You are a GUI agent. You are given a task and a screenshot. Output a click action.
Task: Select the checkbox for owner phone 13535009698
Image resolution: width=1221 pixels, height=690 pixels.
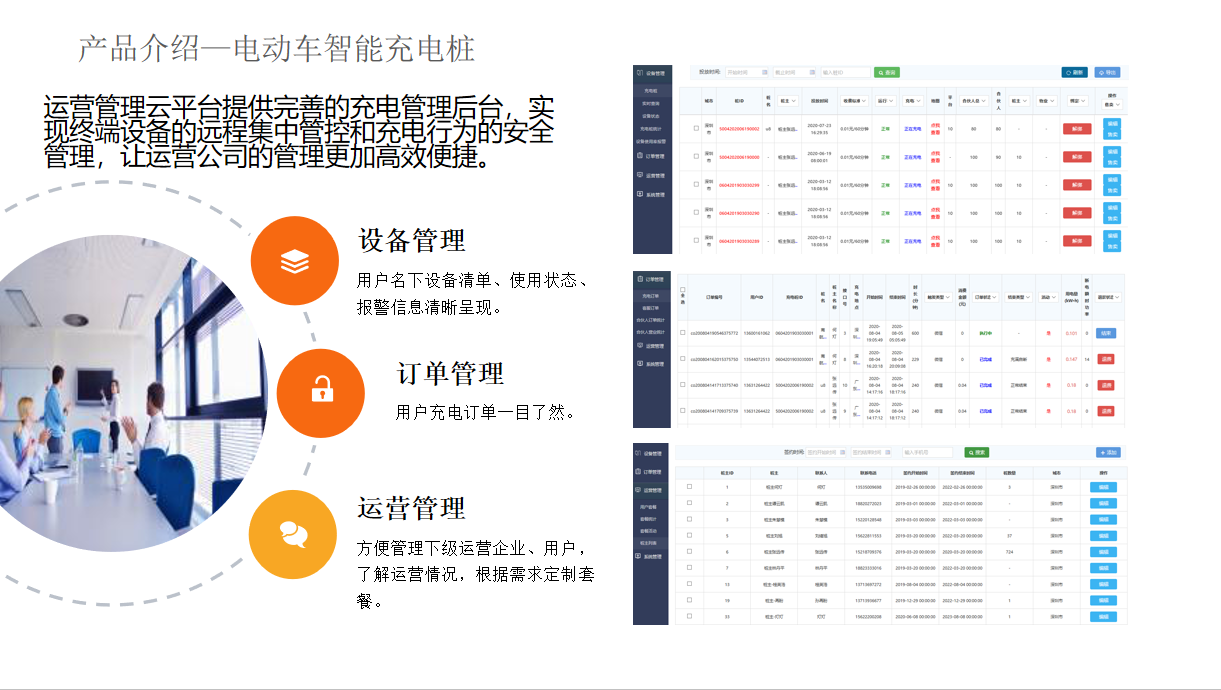(x=689, y=487)
